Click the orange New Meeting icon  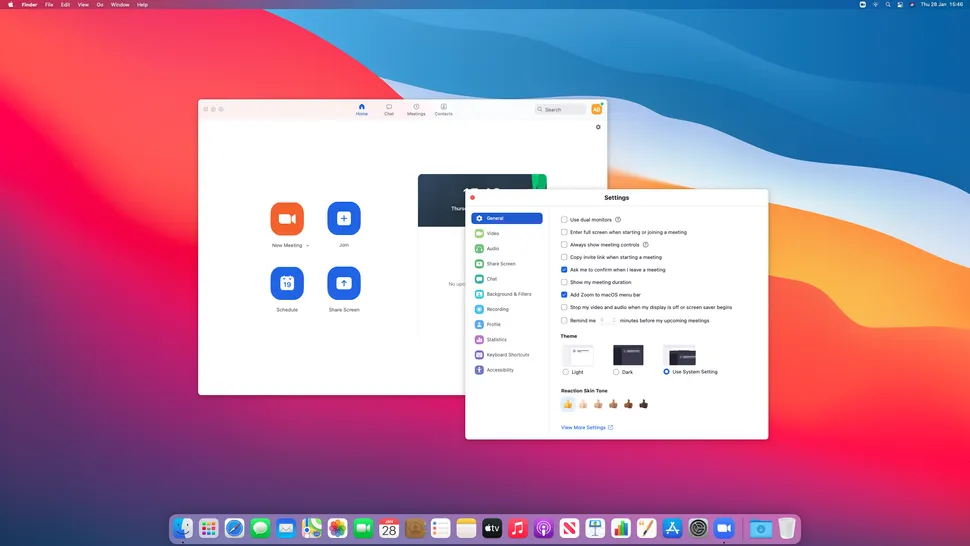(x=287, y=218)
